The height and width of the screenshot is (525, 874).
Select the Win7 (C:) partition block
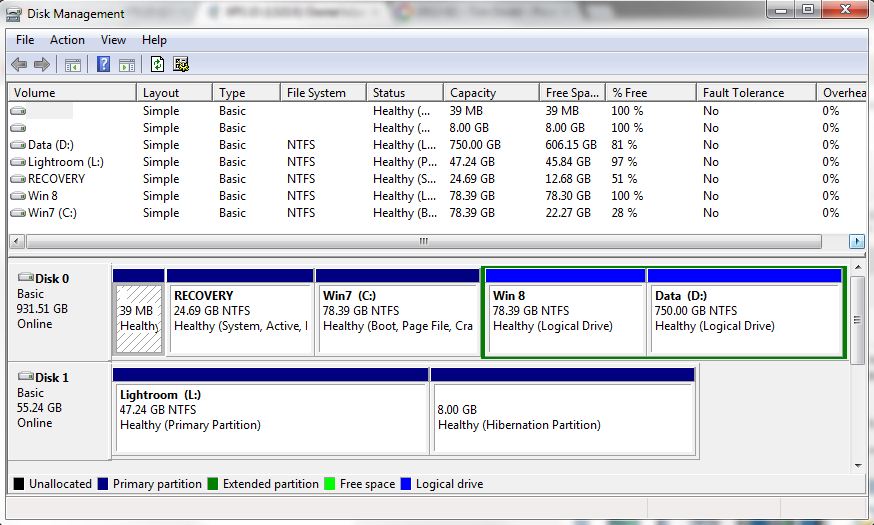coord(398,318)
